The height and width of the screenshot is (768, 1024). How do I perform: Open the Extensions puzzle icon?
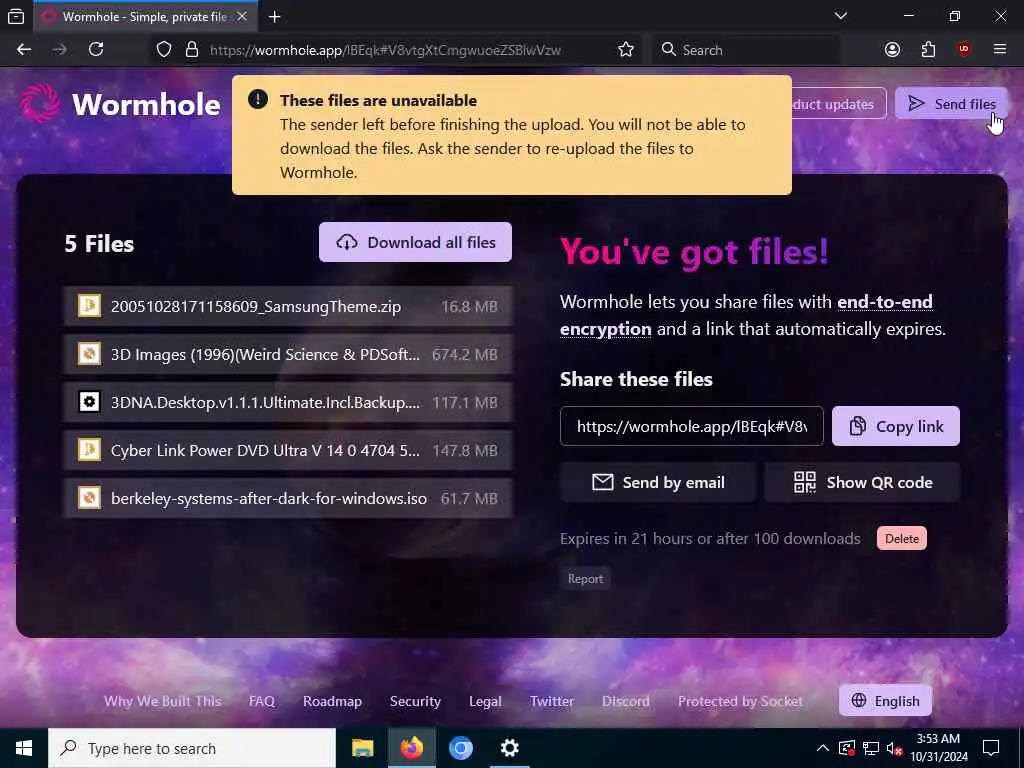(x=928, y=50)
